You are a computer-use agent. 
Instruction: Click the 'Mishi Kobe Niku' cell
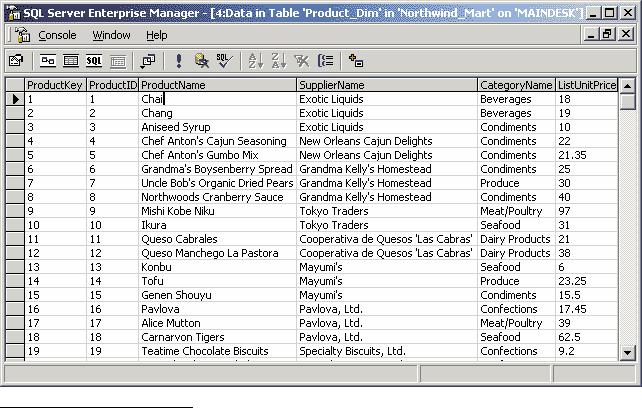coord(217,211)
